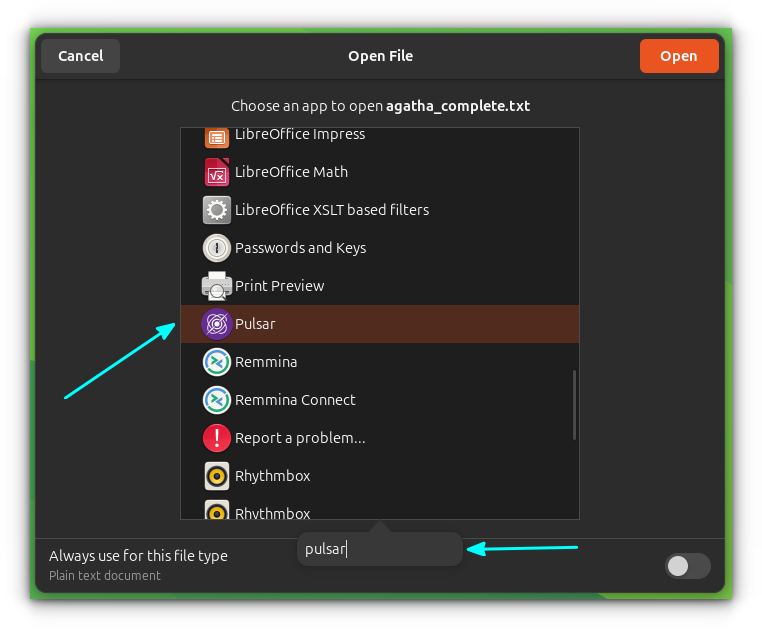Choose the Passwords and Keys label
762x631 pixels.
[300, 248]
